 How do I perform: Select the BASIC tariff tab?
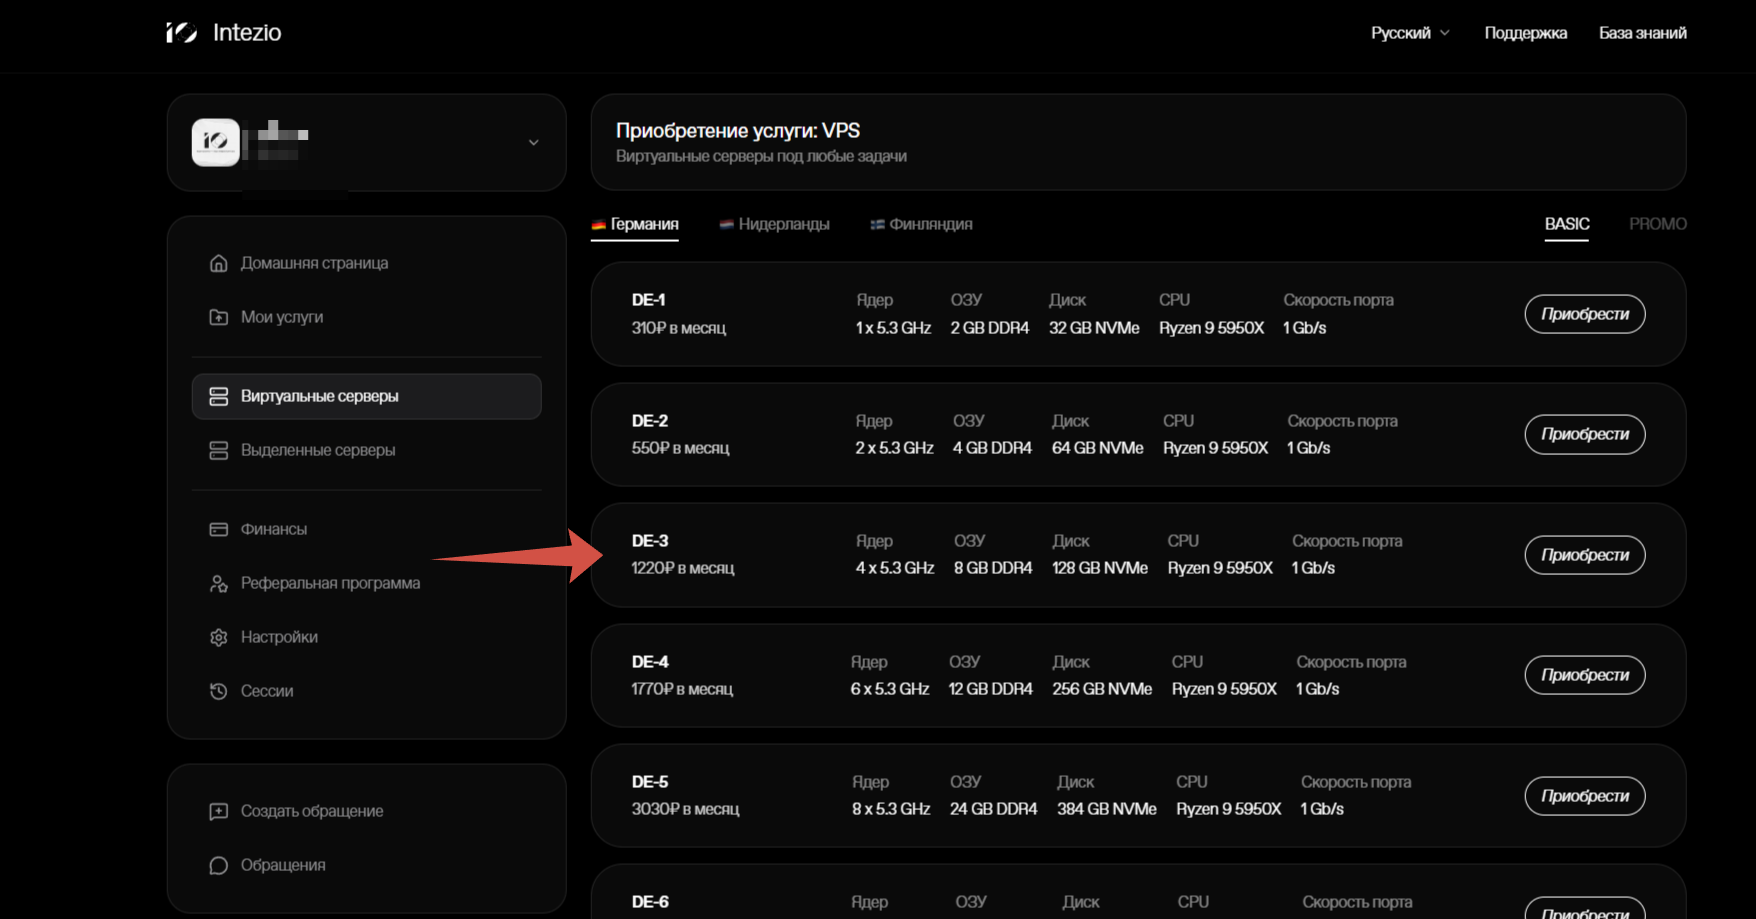click(1567, 224)
